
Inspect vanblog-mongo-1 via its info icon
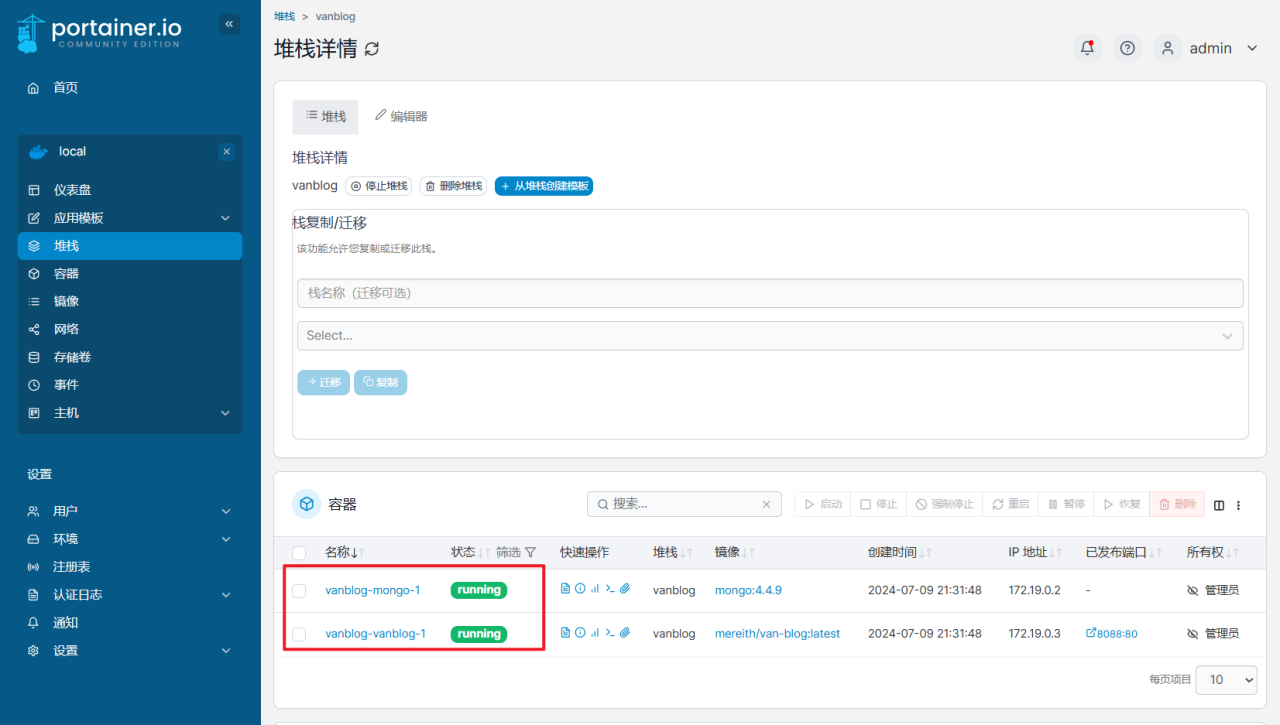tap(580, 588)
